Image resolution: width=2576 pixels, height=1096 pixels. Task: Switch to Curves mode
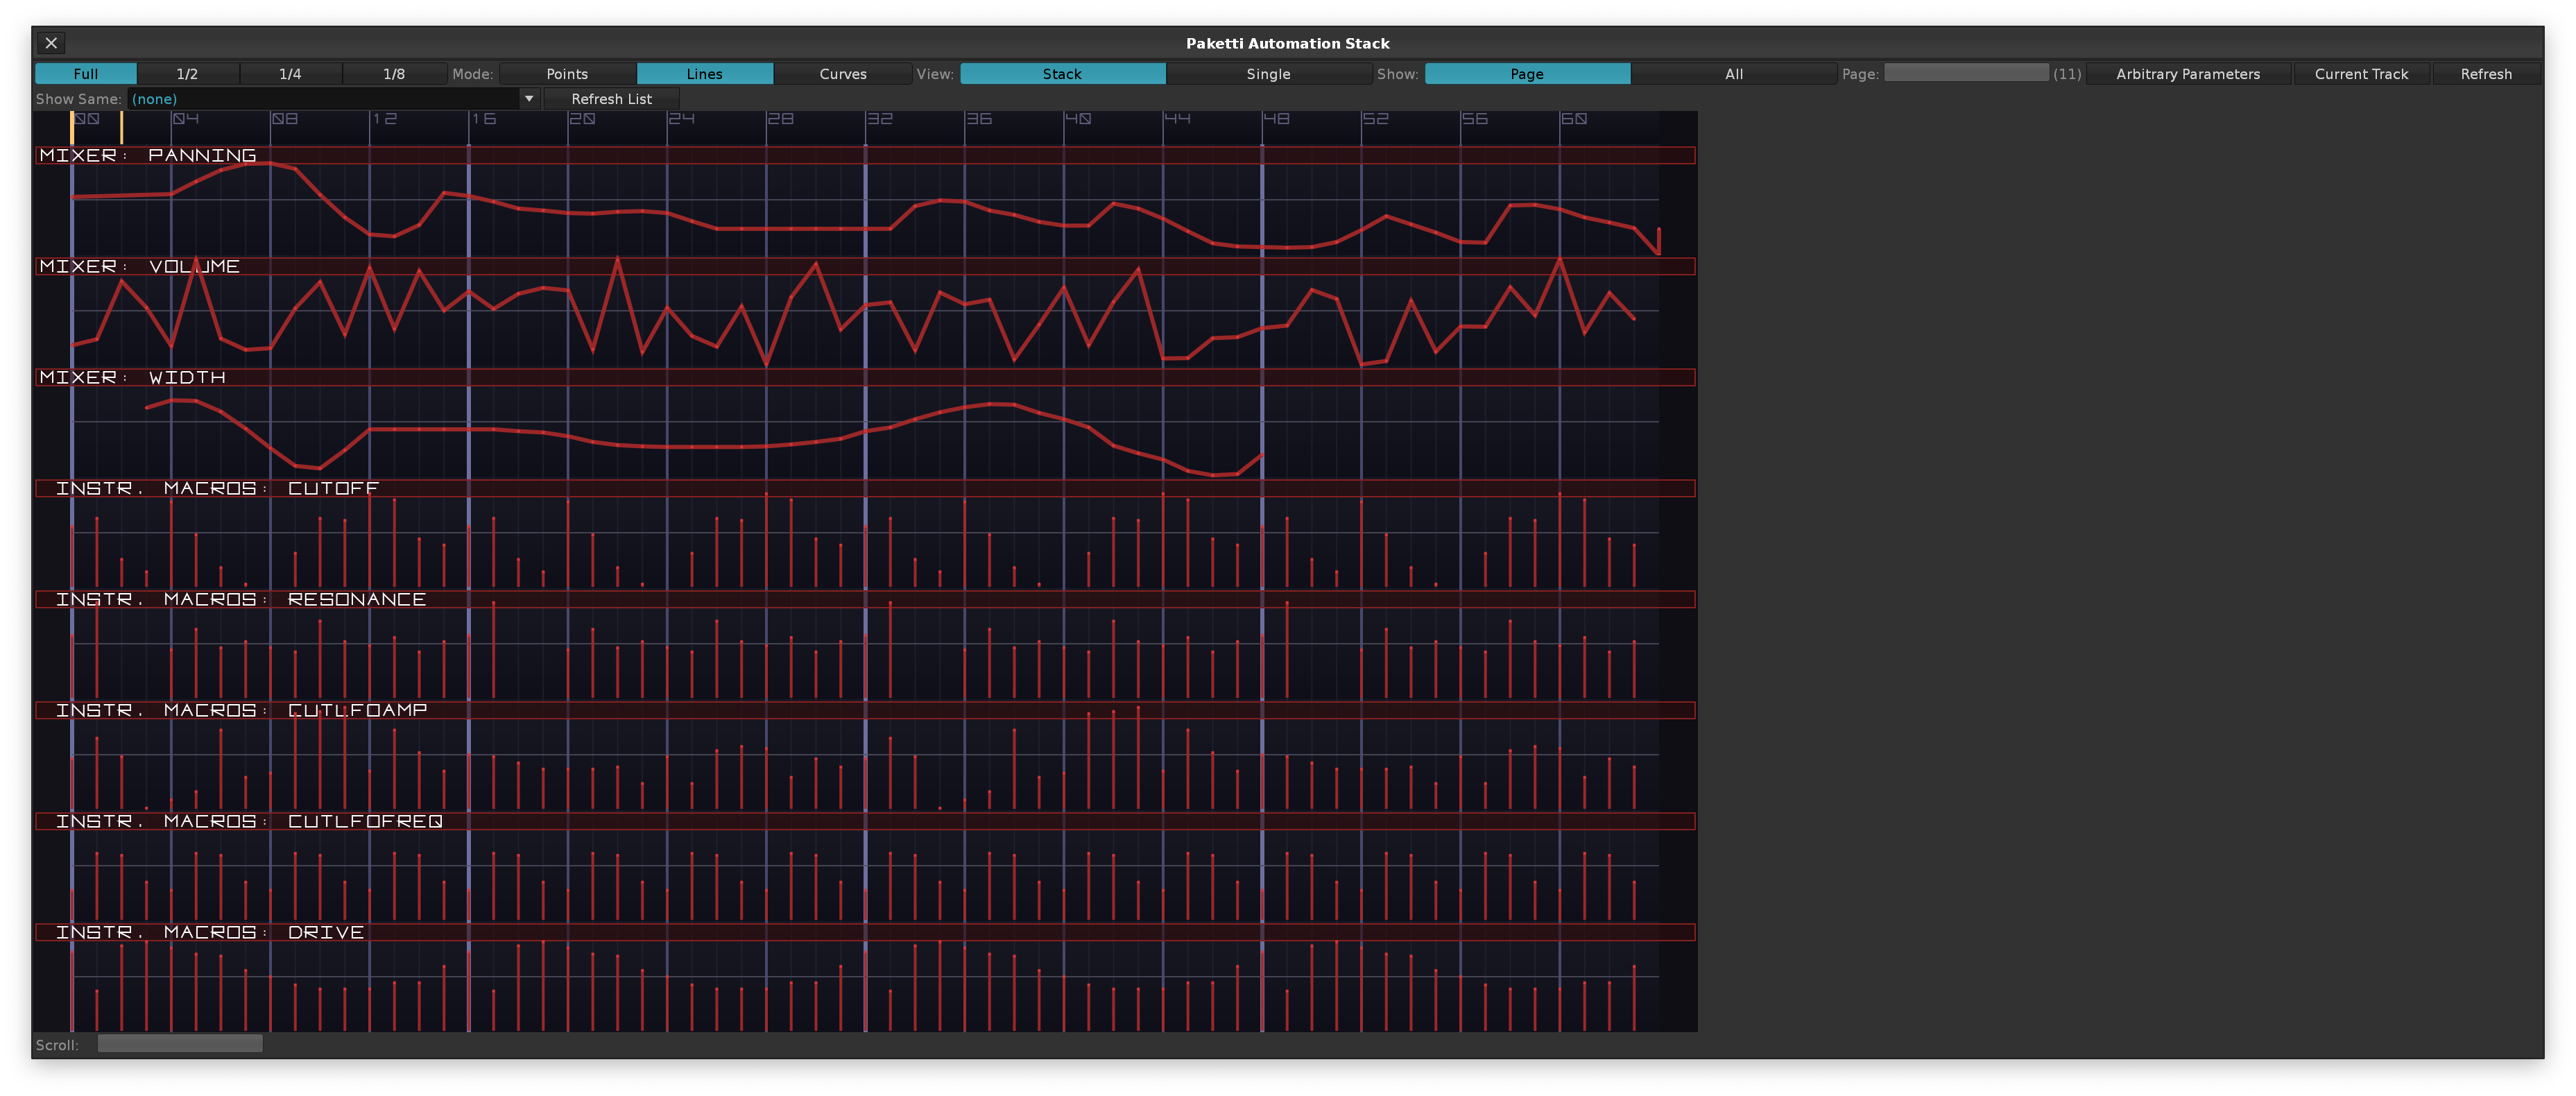[842, 74]
